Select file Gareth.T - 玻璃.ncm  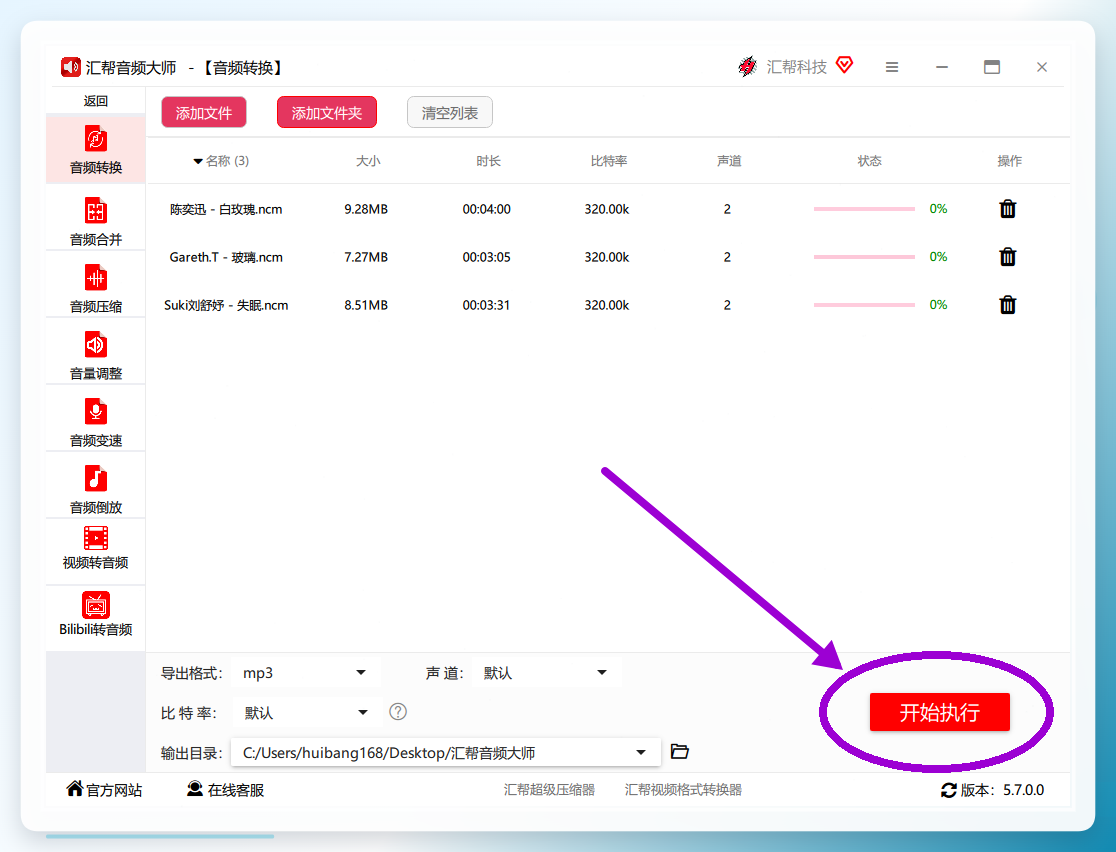point(226,257)
